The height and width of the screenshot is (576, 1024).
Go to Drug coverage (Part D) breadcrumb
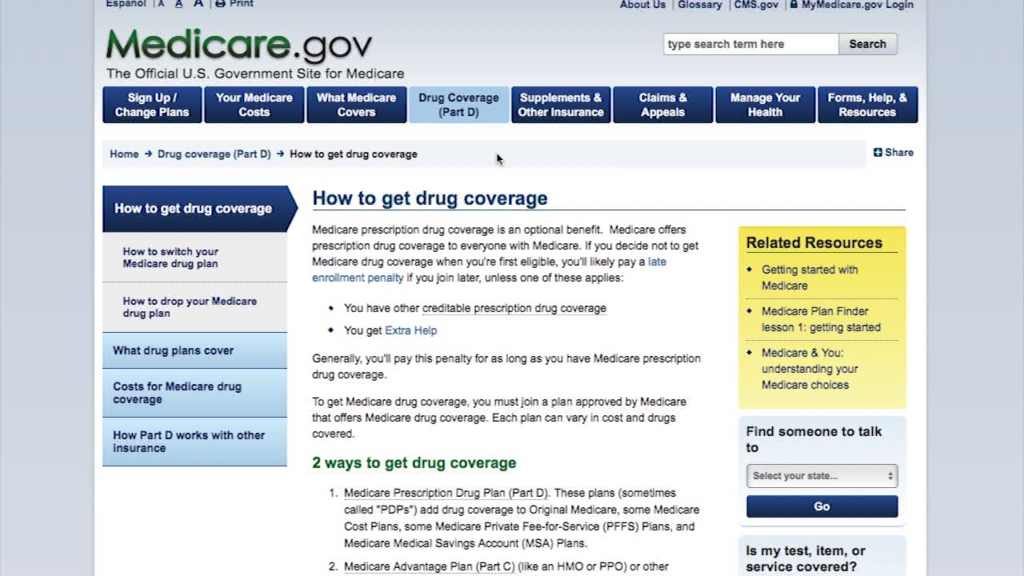coord(214,154)
